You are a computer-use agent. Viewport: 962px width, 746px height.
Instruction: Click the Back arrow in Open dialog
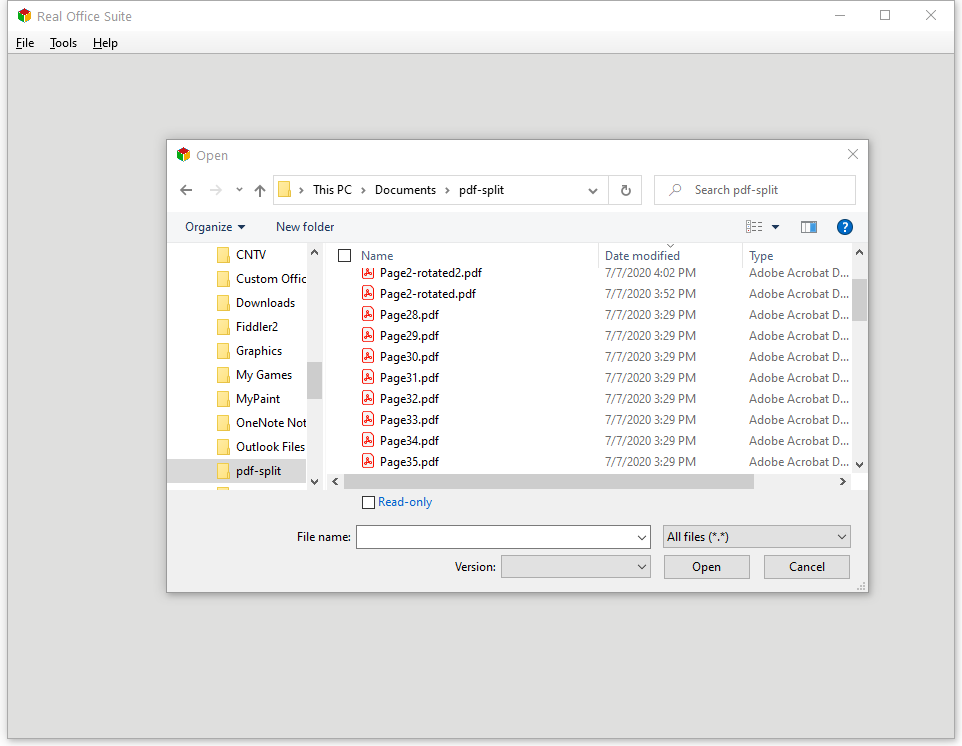click(x=186, y=190)
